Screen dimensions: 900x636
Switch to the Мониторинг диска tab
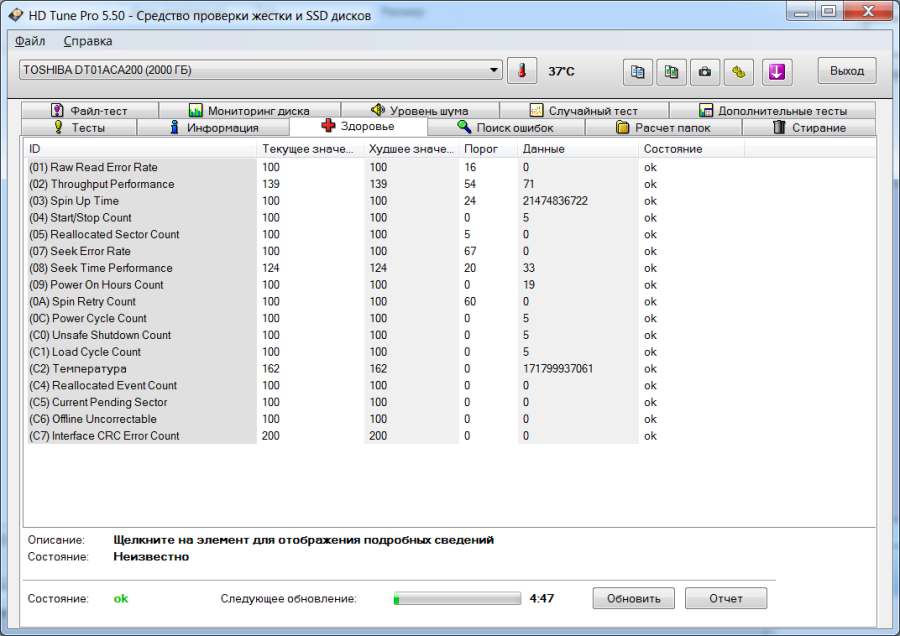(x=249, y=110)
